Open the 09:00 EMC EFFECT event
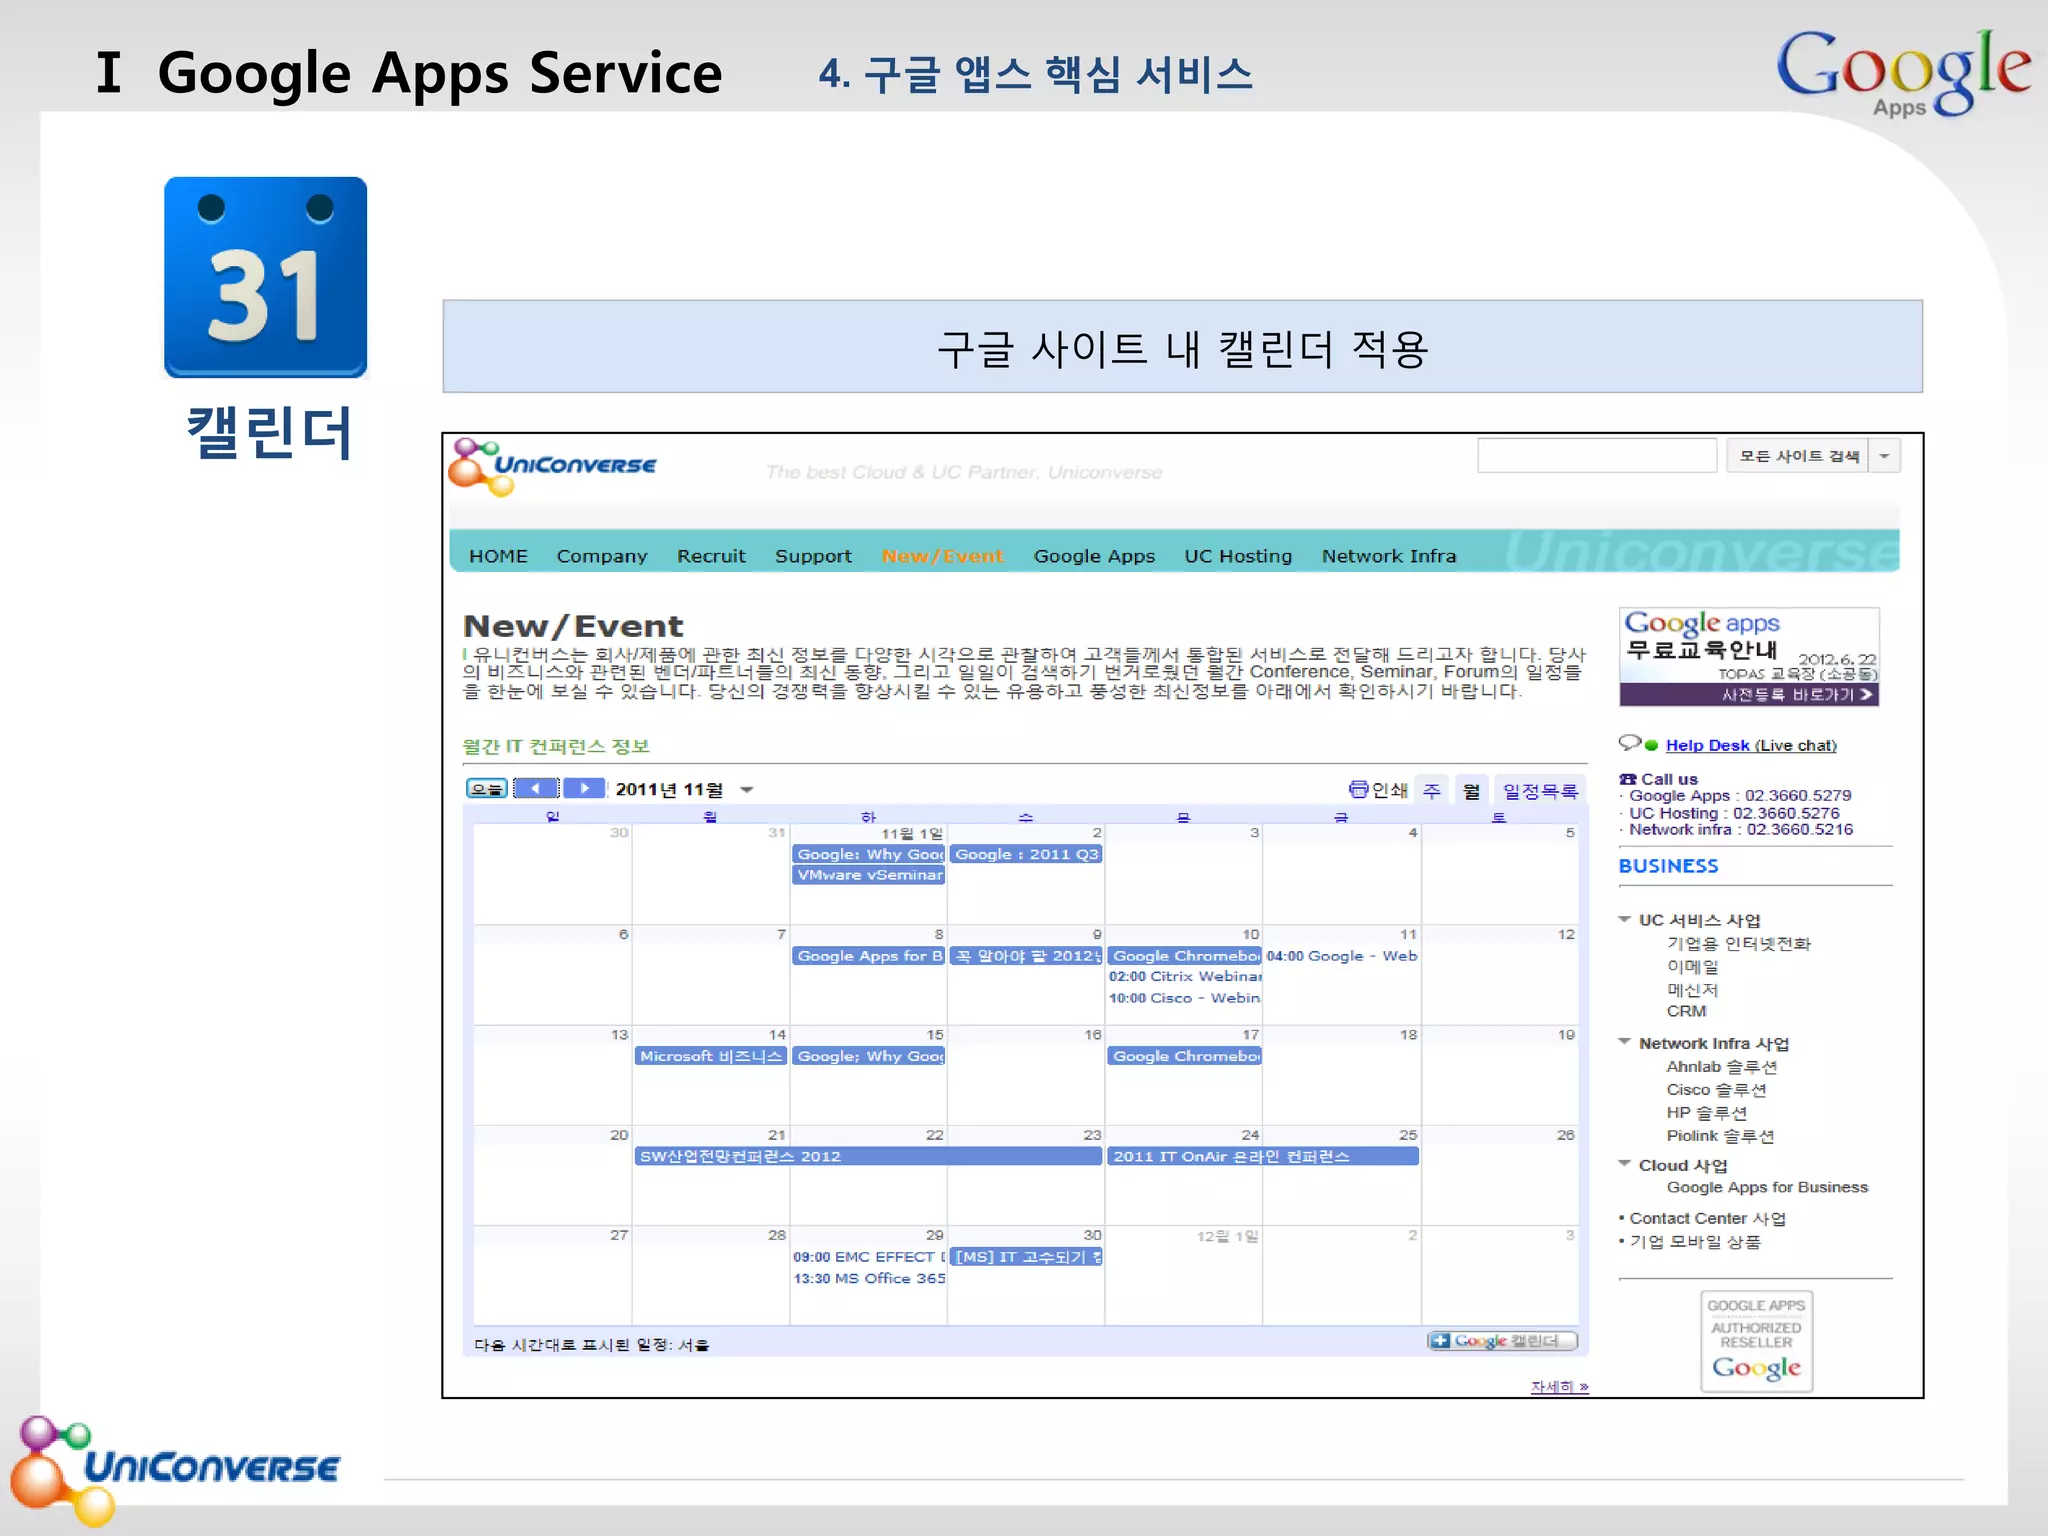The height and width of the screenshot is (1536, 2048). (869, 1257)
